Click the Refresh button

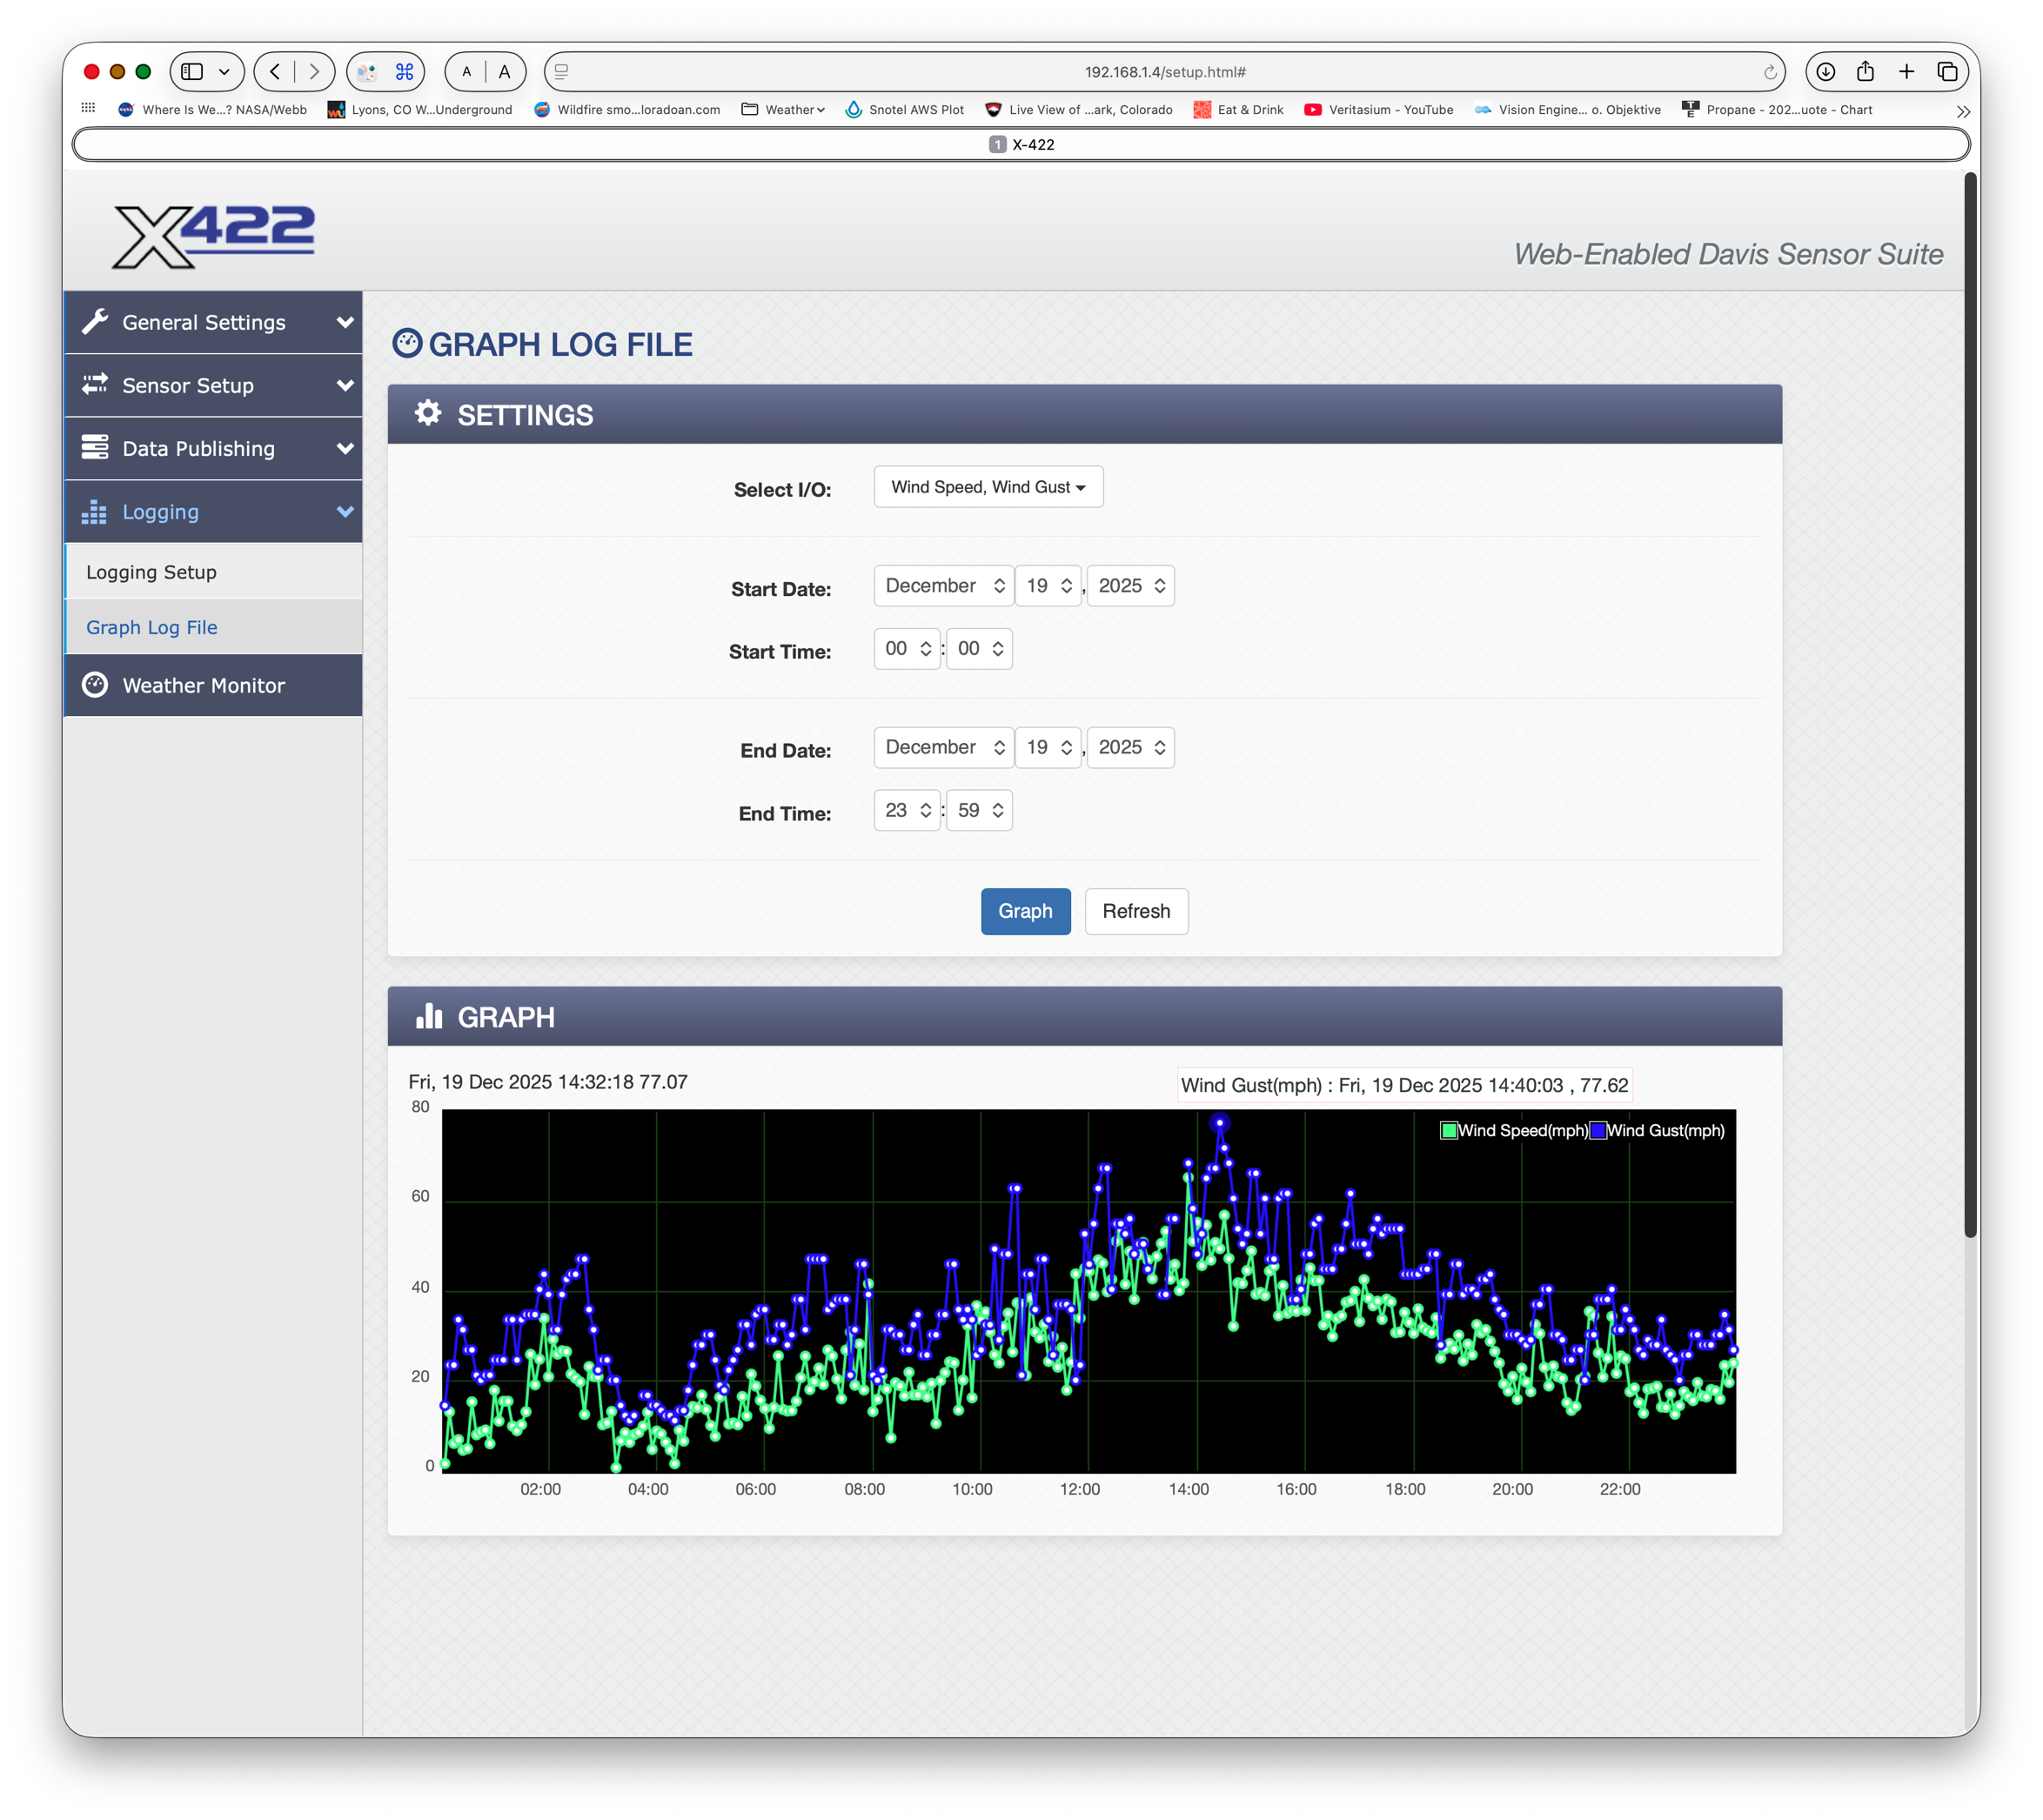click(x=1135, y=912)
